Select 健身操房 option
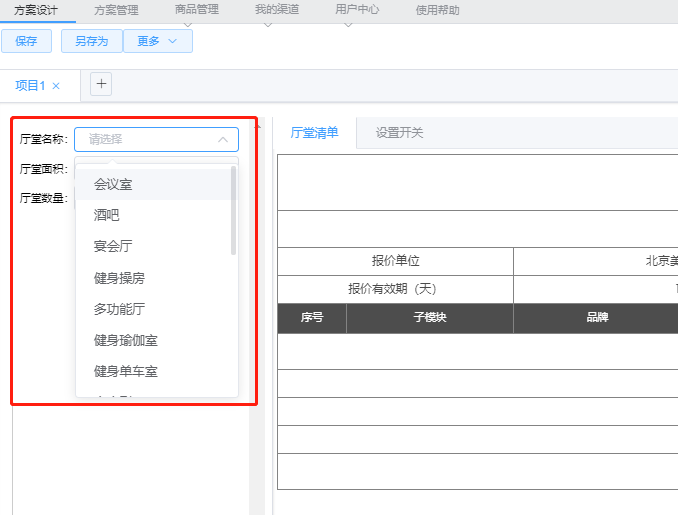The image size is (678, 515). tap(119, 277)
